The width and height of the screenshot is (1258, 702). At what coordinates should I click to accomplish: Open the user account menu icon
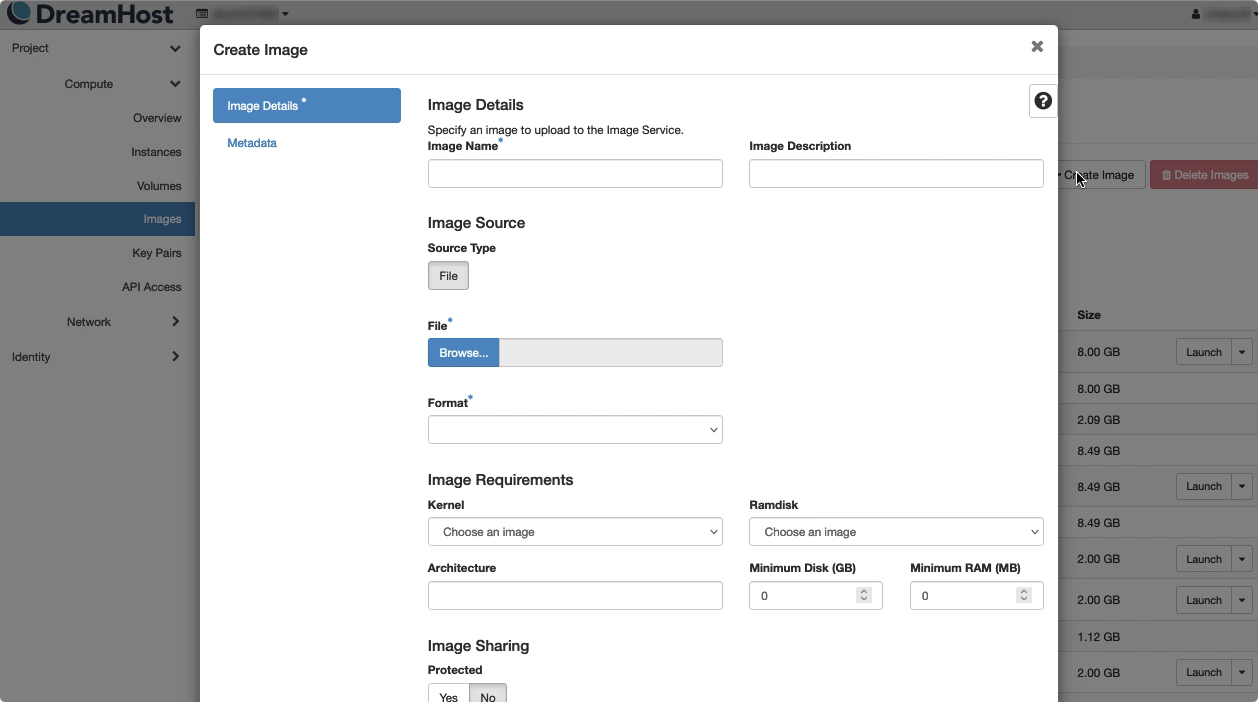click(x=1196, y=14)
